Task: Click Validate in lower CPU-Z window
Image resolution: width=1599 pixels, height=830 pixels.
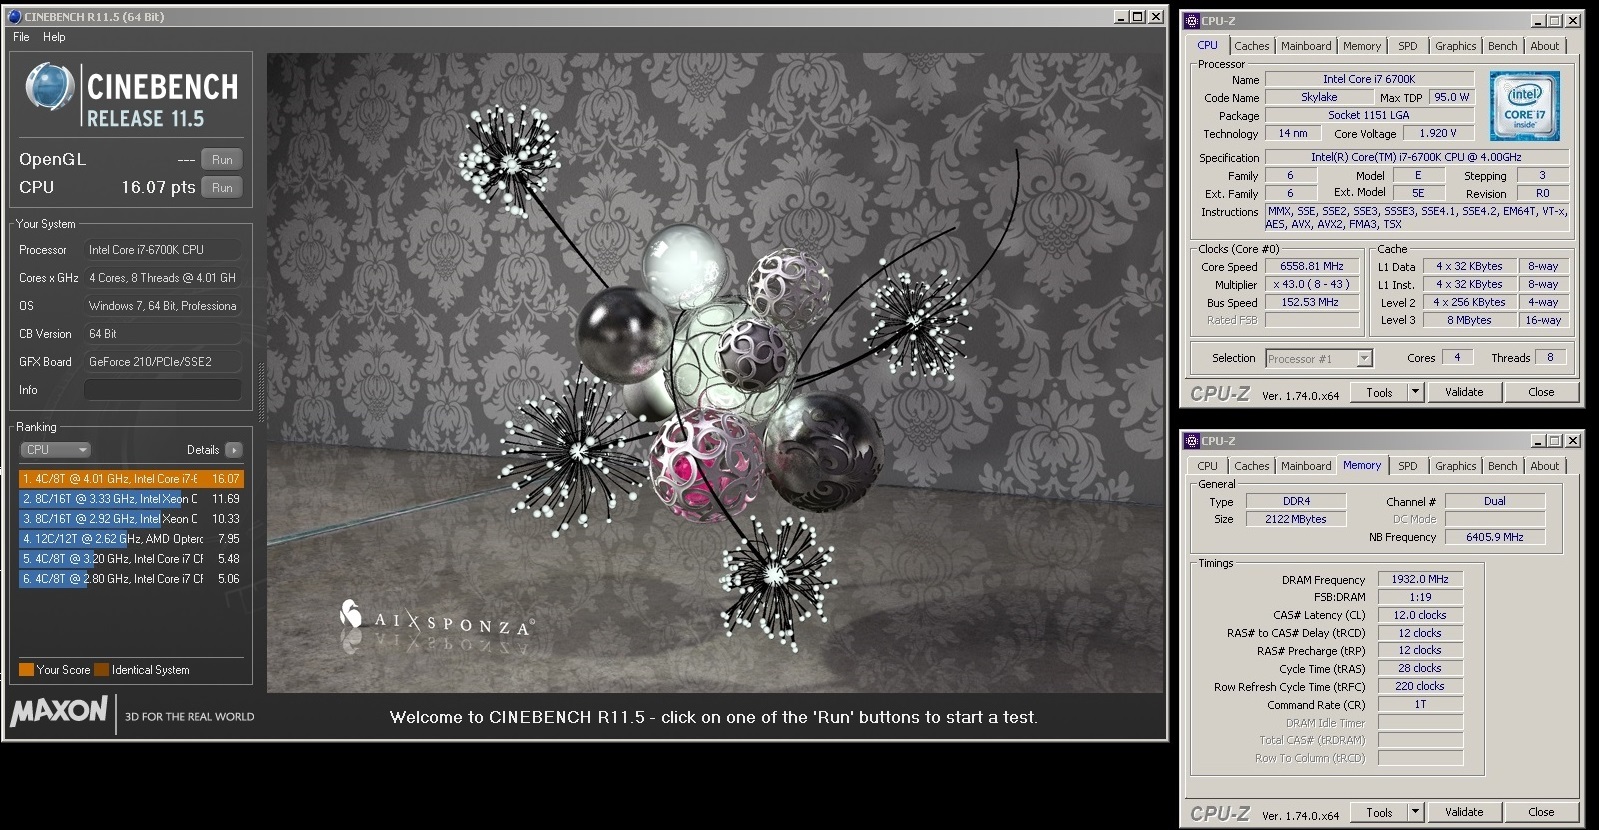Action: pos(1464,813)
